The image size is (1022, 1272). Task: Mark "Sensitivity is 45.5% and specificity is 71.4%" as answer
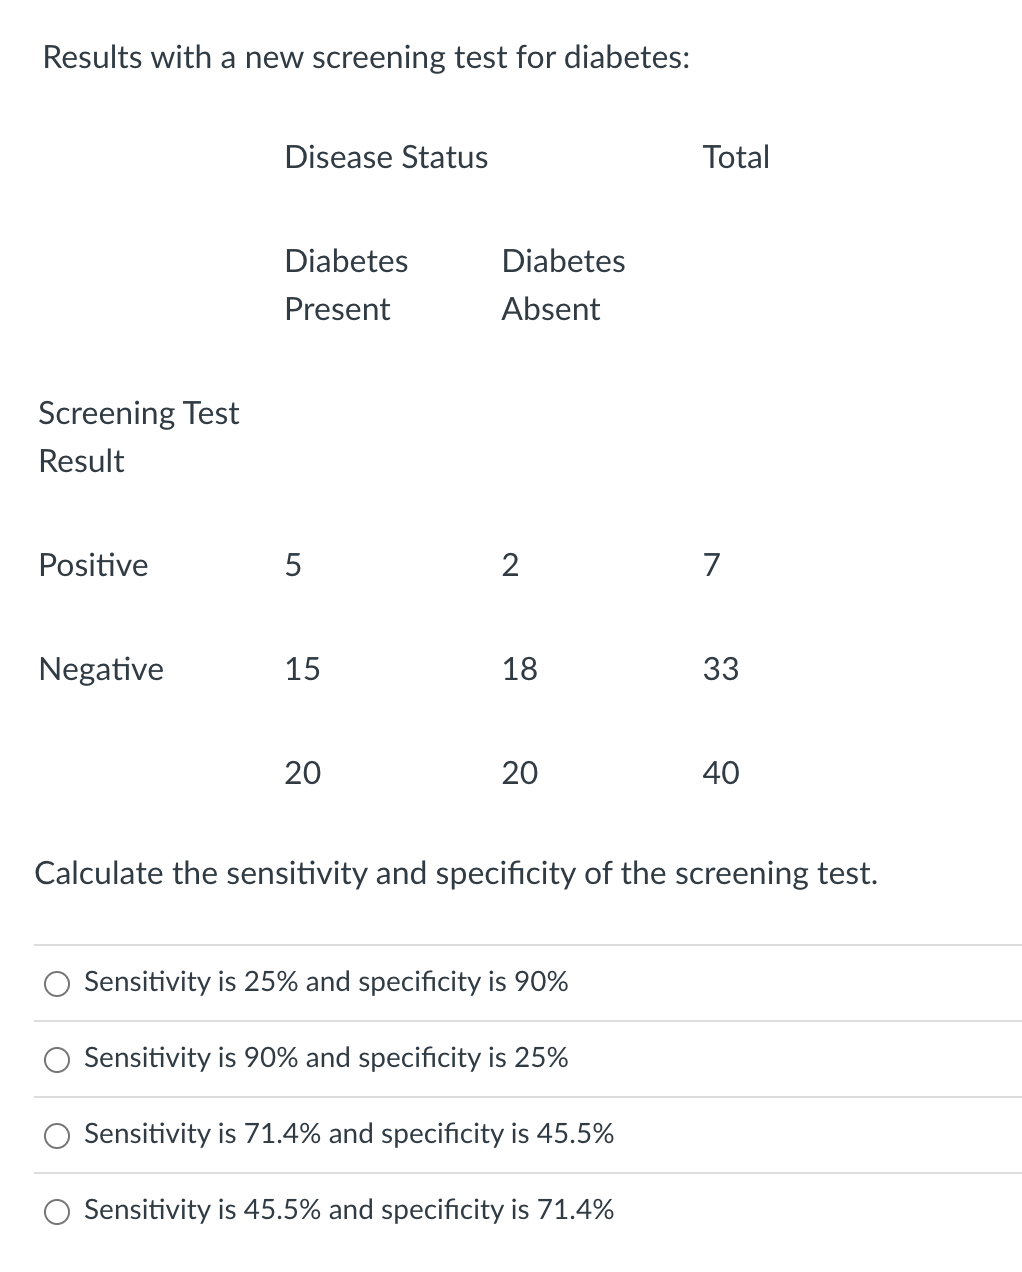click(58, 1212)
